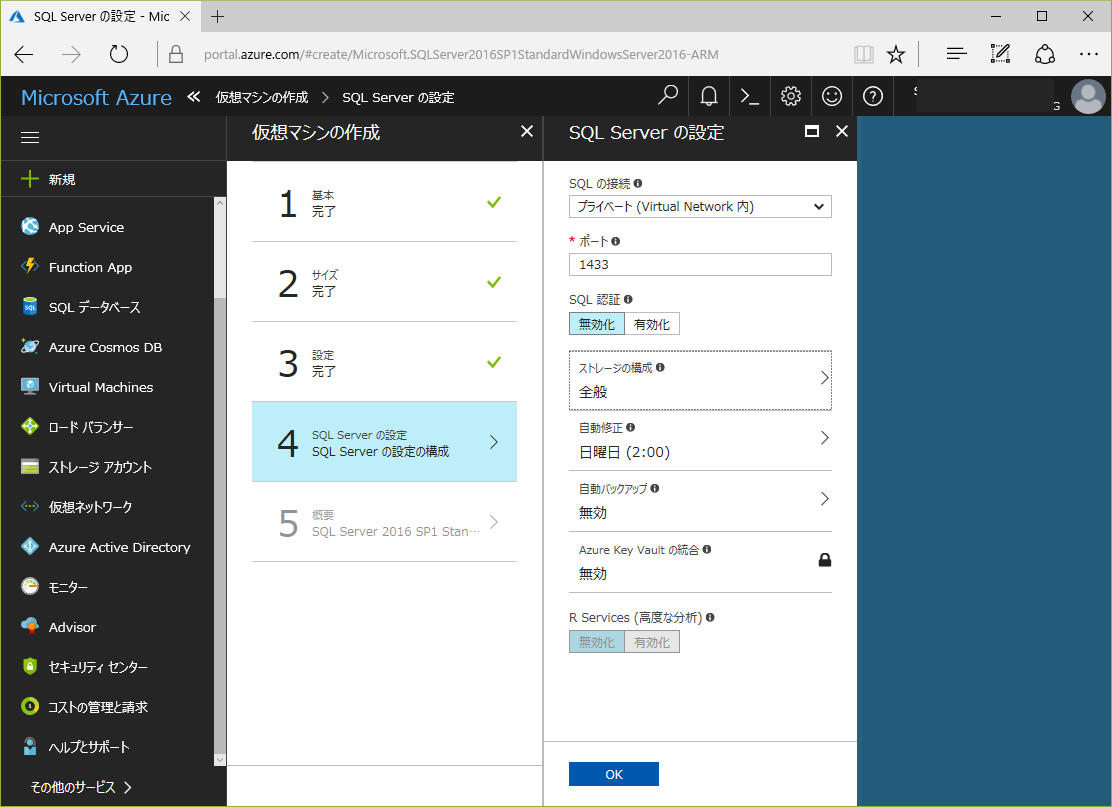The height and width of the screenshot is (807, 1112).
Task: Open the コストの管理と請求 icon
Action: tap(30, 706)
